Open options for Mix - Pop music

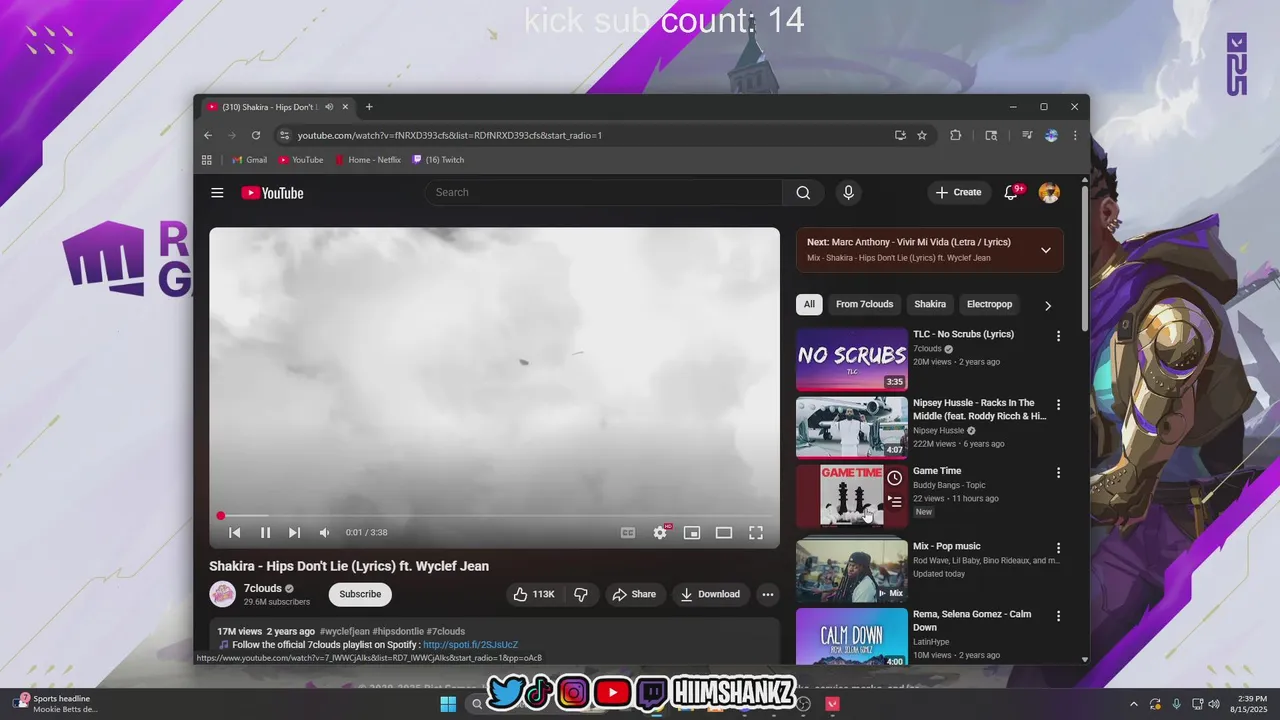(x=1058, y=548)
